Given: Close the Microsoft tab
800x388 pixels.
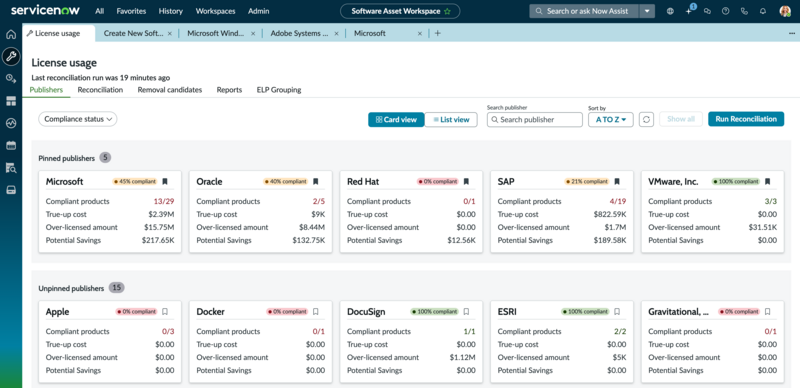Looking at the screenshot, I should (420, 34).
